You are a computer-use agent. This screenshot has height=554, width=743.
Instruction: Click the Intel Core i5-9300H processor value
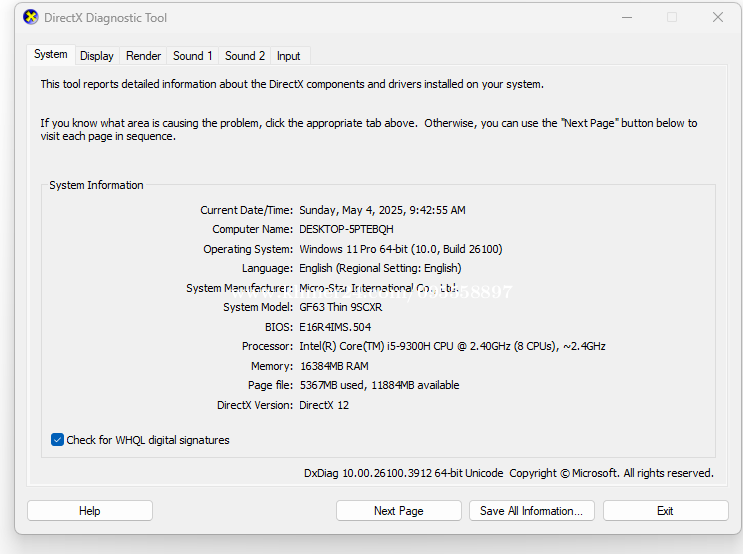[x=452, y=346]
